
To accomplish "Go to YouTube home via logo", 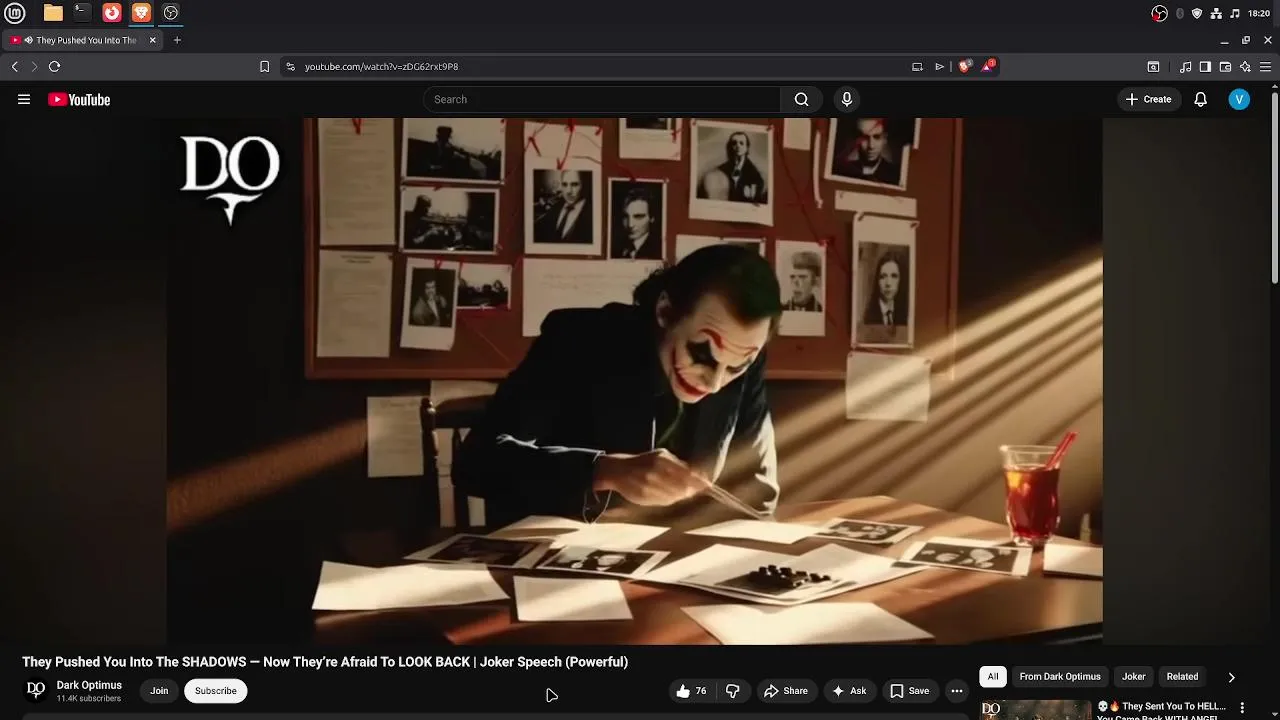I will (79, 99).
